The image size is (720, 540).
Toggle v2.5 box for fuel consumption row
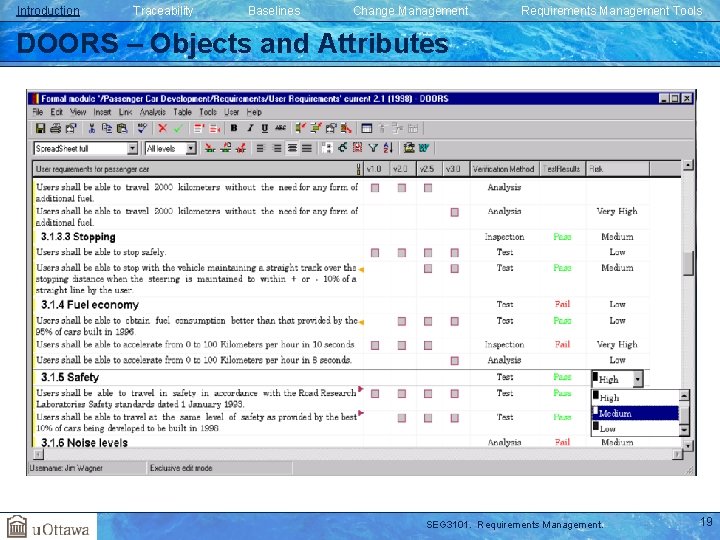click(x=428, y=321)
